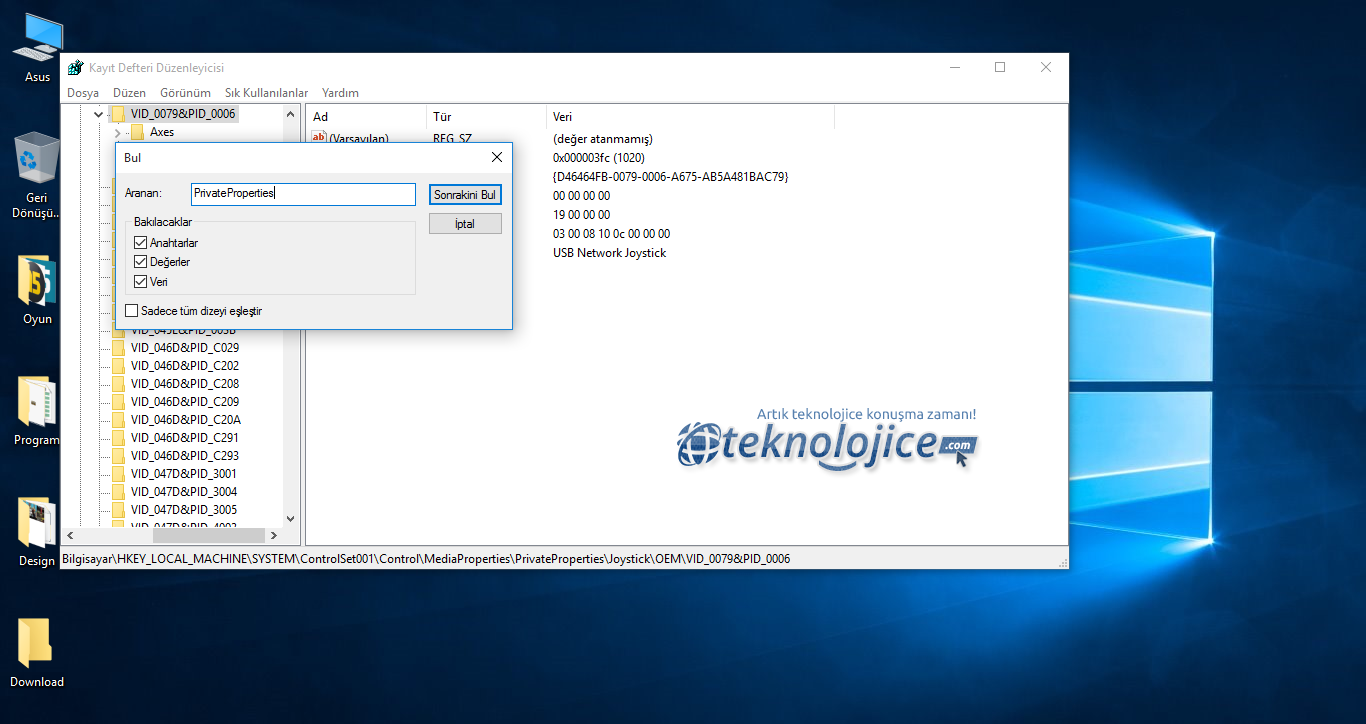Click the folder icon of VID_046D&PID_C20A
Screen dimensions: 1366x724
[118, 420]
